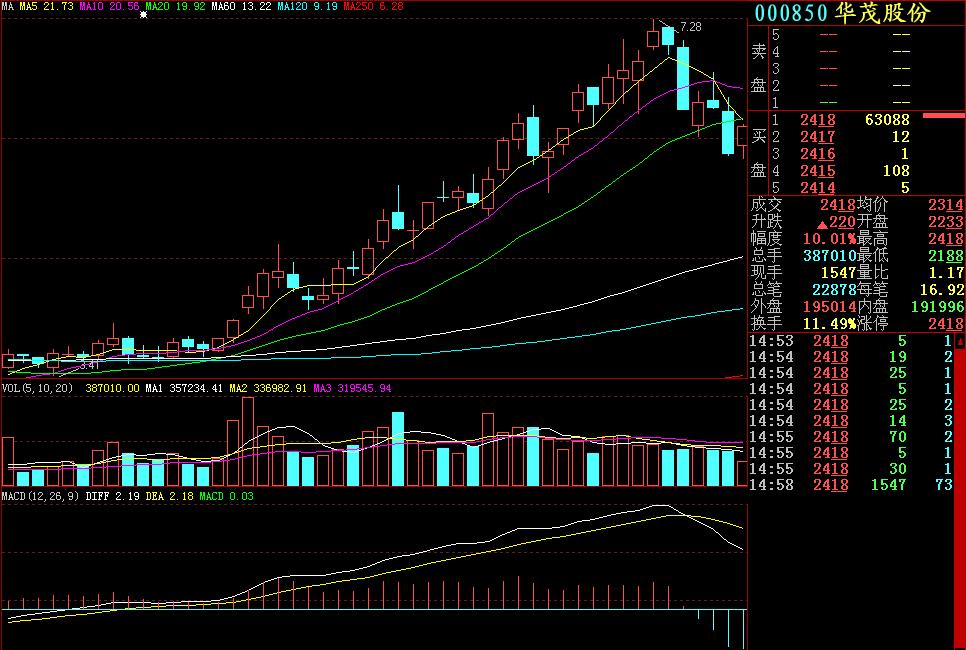Click the 量比 ratio 1.17
966x650 pixels.
[946, 272]
